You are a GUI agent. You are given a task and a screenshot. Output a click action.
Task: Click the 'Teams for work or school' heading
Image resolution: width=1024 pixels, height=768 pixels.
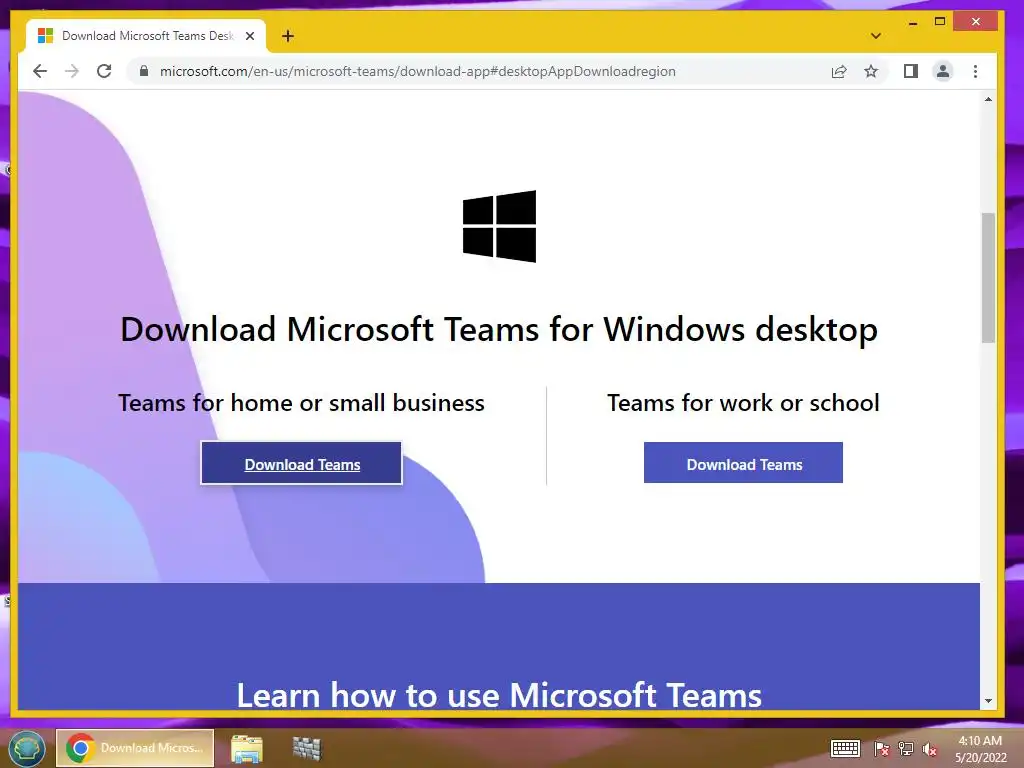(743, 403)
